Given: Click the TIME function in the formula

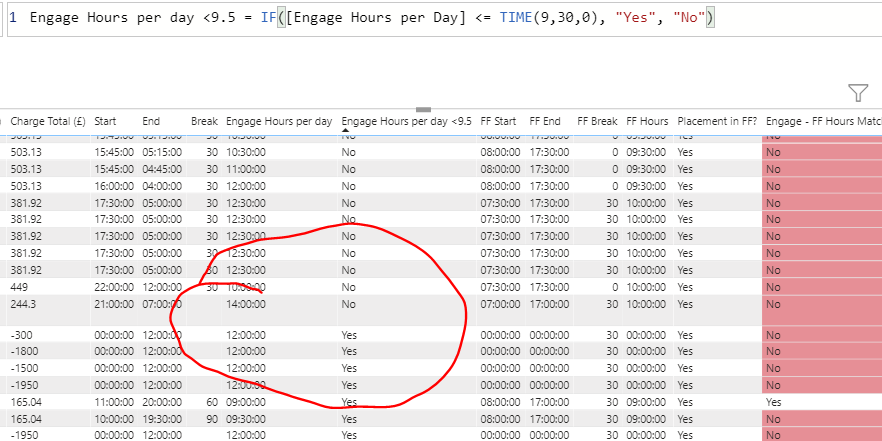Looking at the screenshot, I should 515,18.
